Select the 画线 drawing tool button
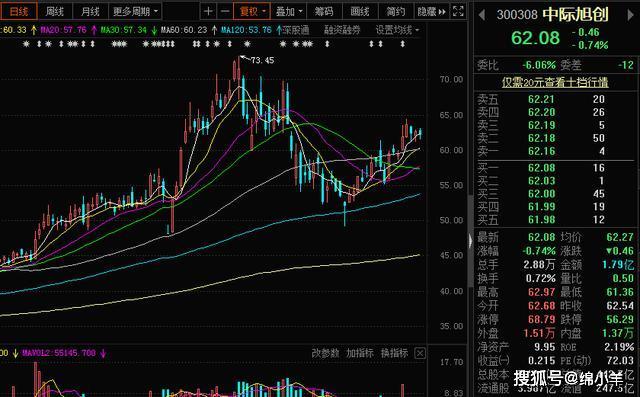This screenshot has height=397, width=640. [x=360, y=11]
